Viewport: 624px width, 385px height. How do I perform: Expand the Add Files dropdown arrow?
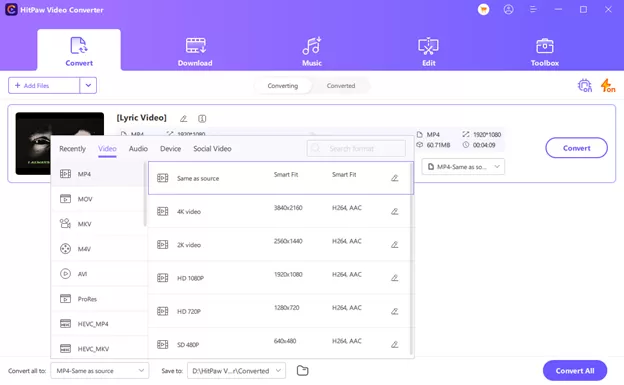pyautogui.click(x=88, y=86)
